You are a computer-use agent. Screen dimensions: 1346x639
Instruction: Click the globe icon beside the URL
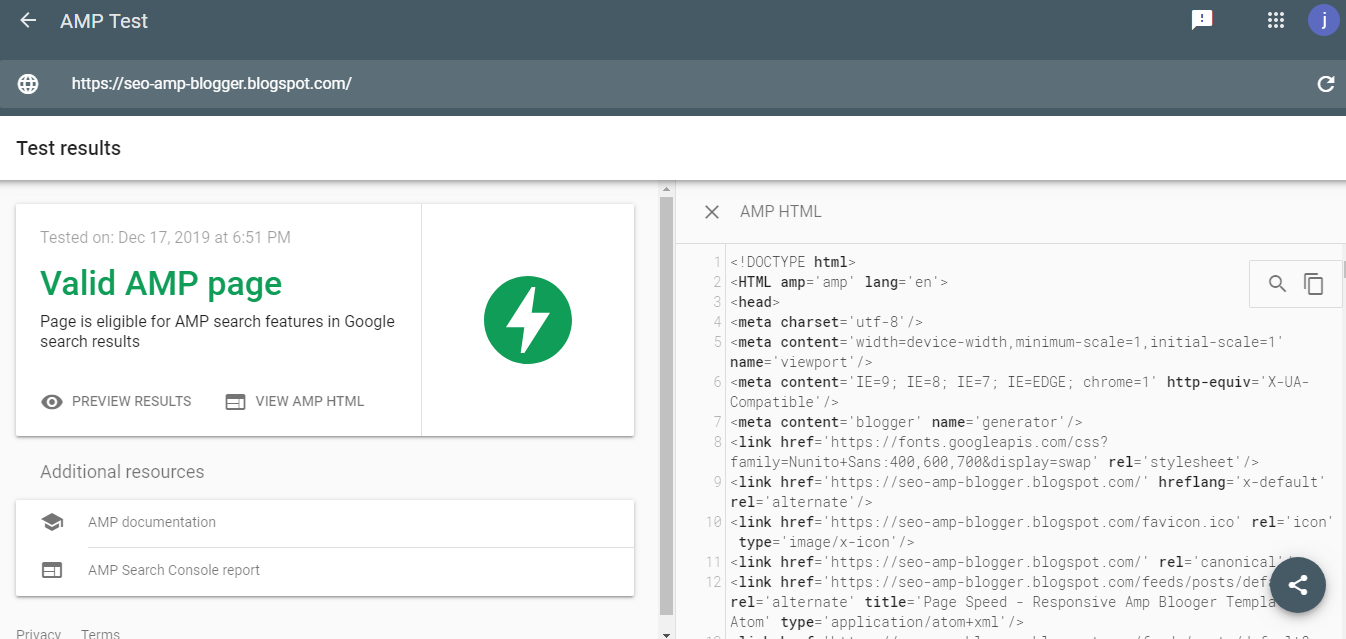pos(27,83)
